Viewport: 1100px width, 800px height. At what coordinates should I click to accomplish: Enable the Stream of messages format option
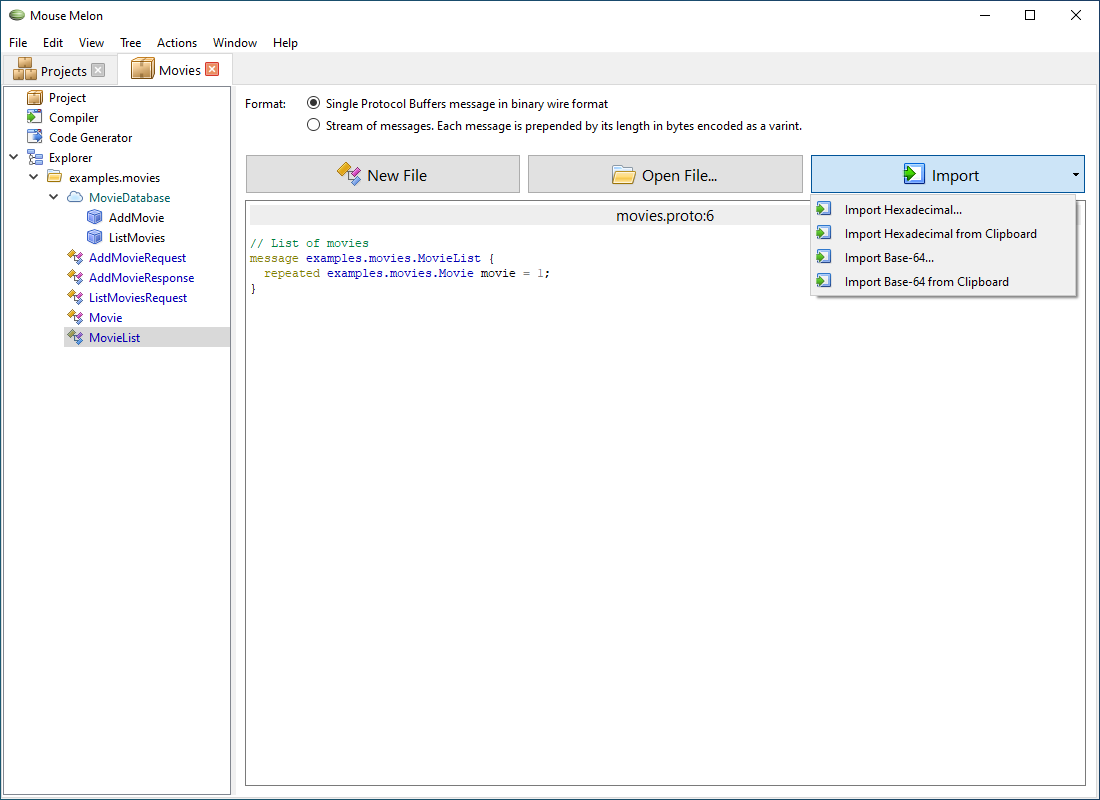point(313,125)
